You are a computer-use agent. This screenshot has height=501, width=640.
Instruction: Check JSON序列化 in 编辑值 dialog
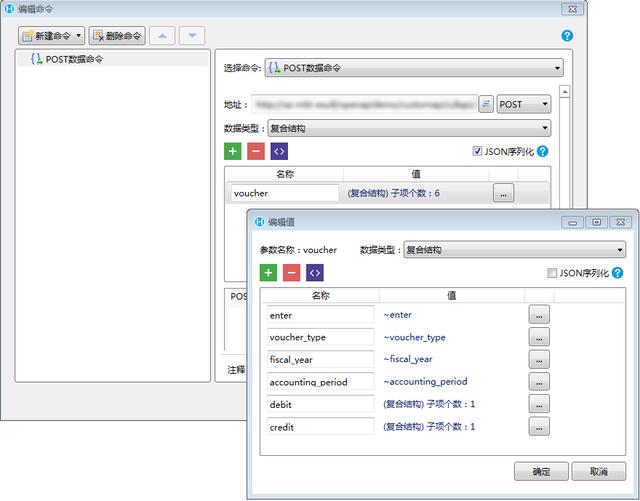(552, 273)
